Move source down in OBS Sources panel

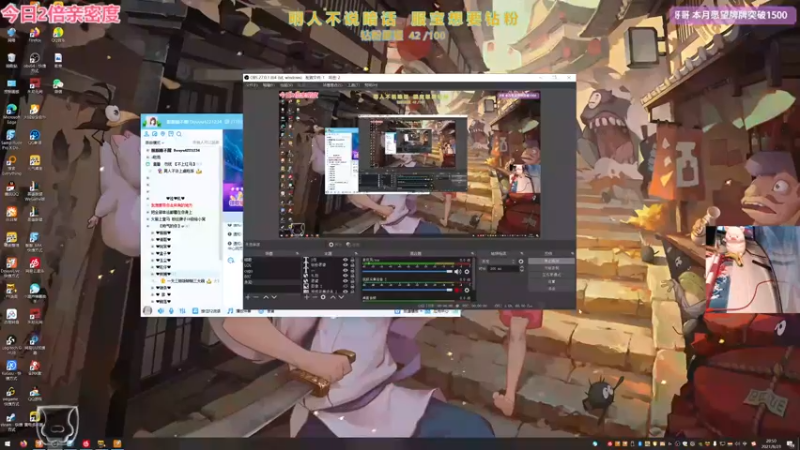[x=341, y=297]
